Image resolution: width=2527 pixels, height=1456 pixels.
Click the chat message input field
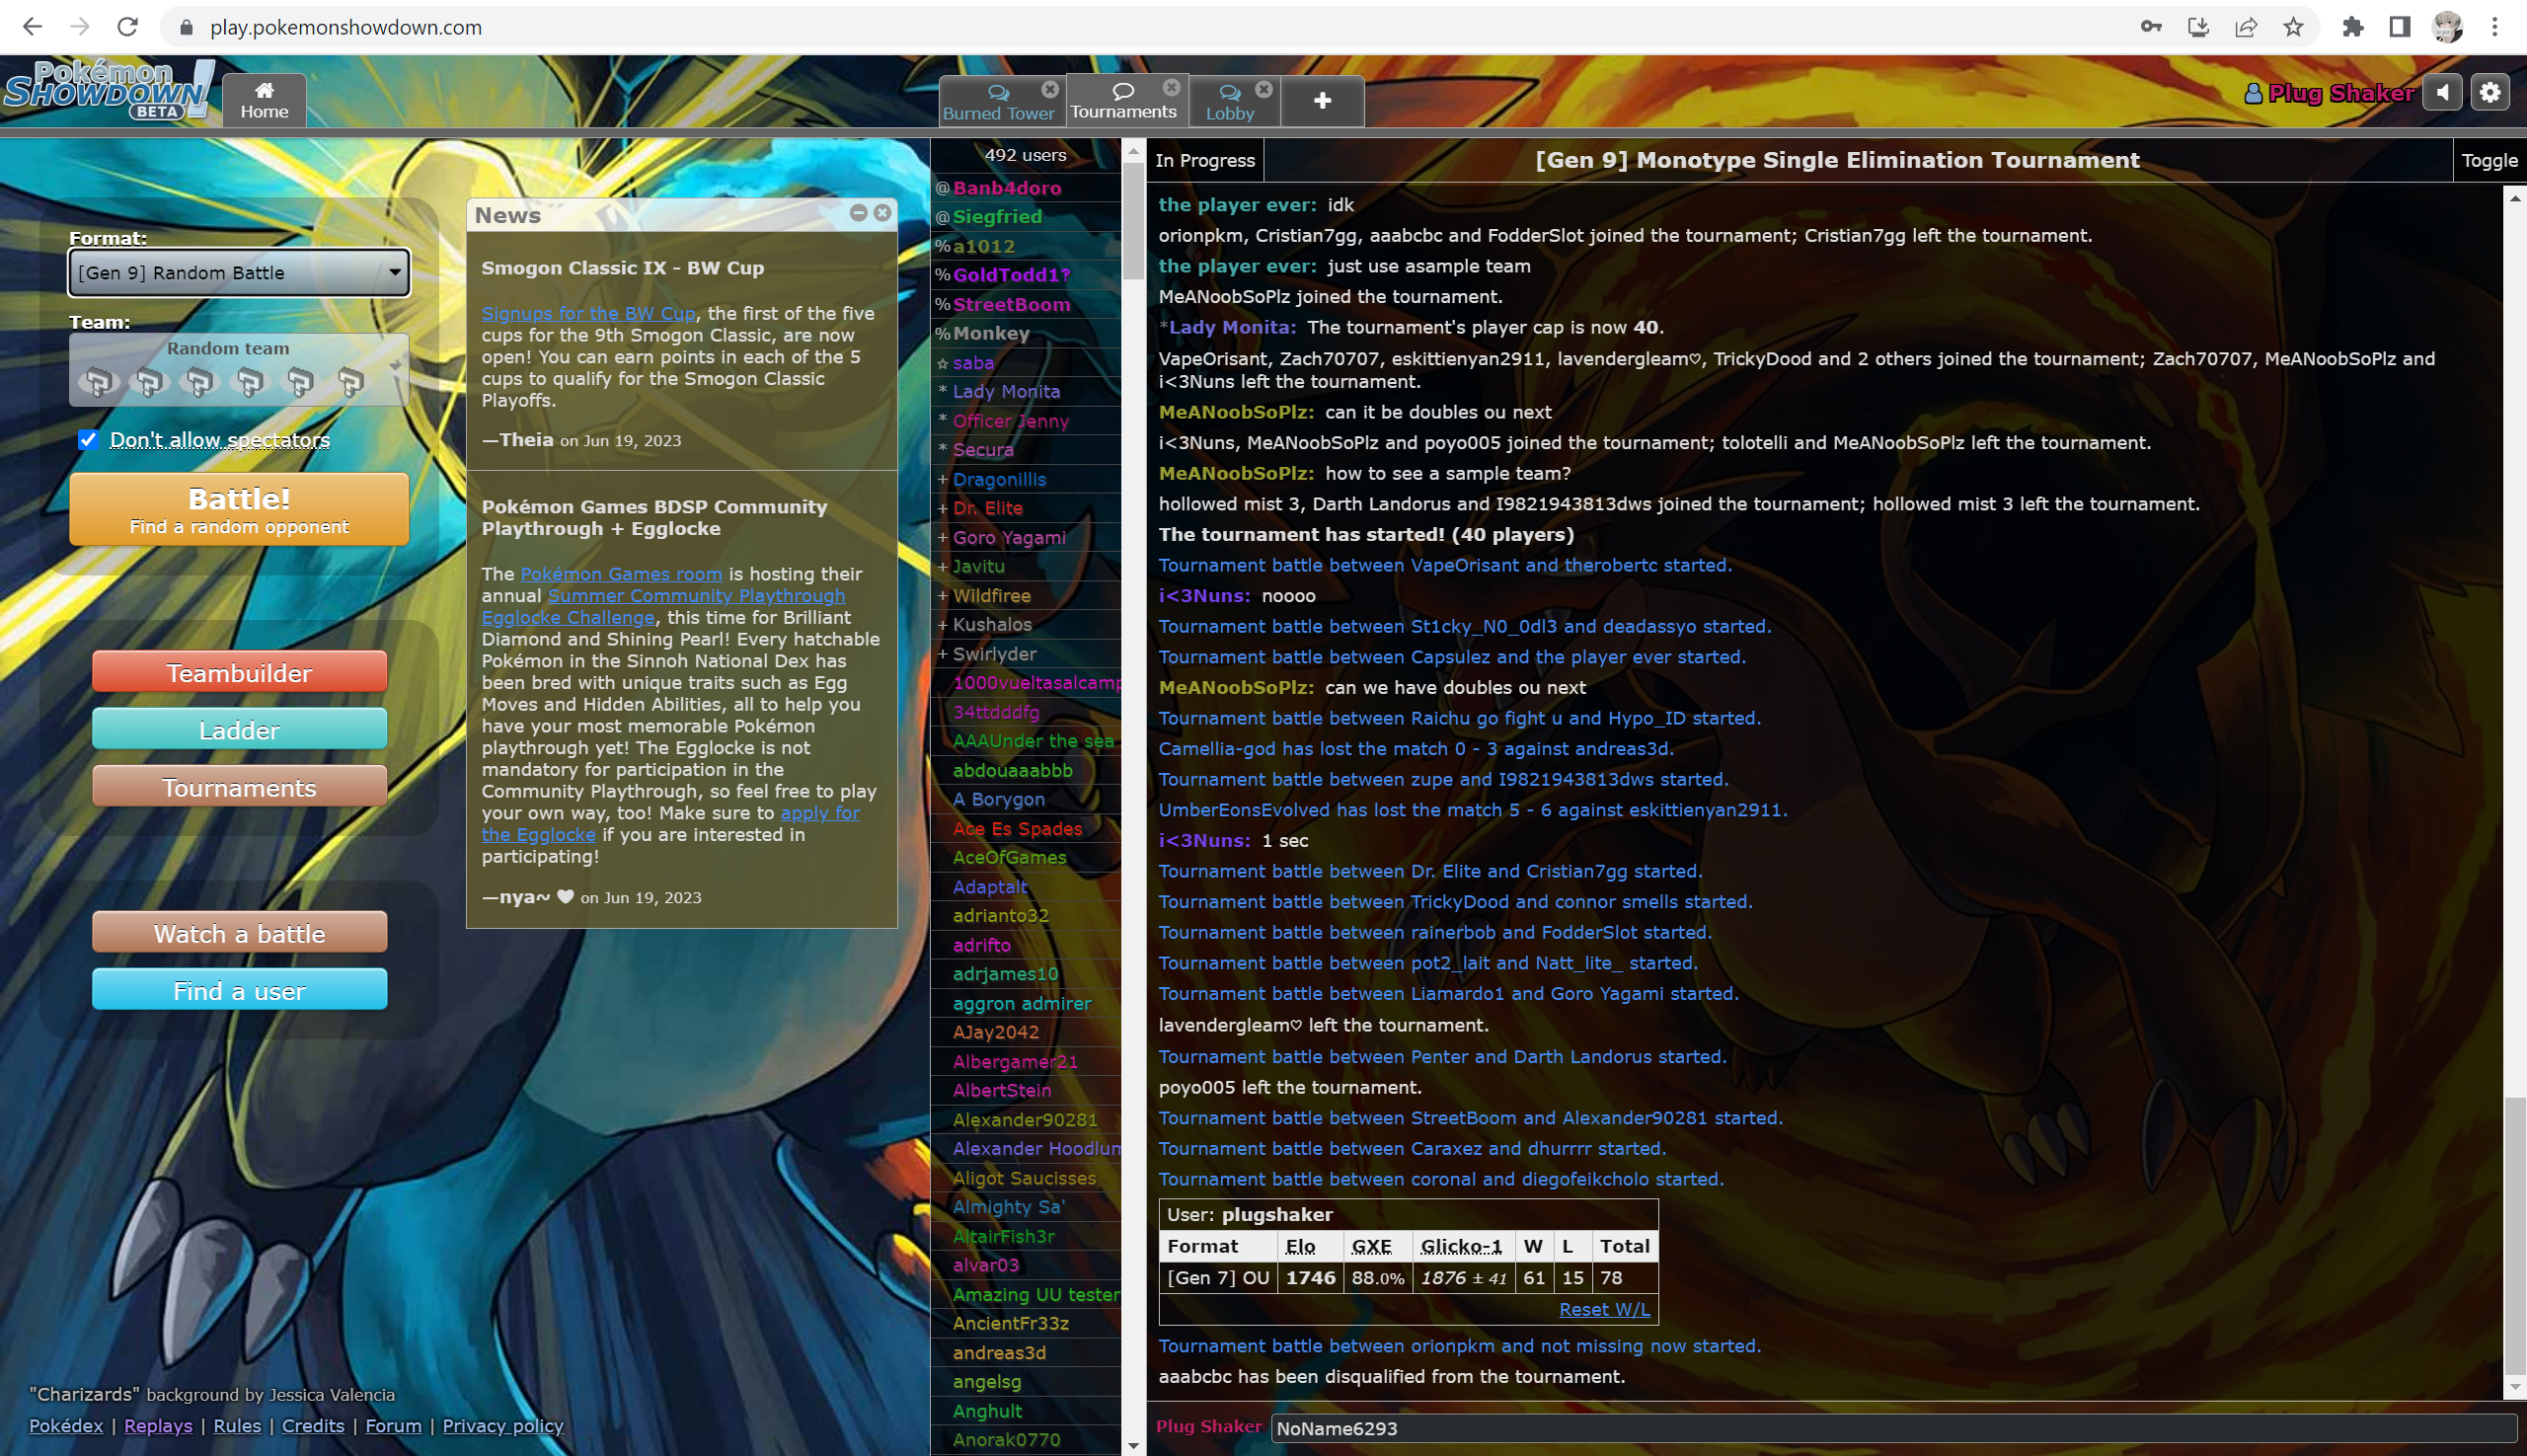[1890, 1428]
